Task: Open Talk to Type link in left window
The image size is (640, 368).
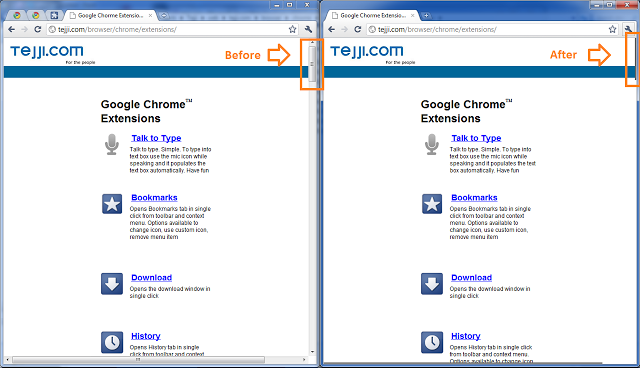Action: pyautogui.click(x=156, y=138)
